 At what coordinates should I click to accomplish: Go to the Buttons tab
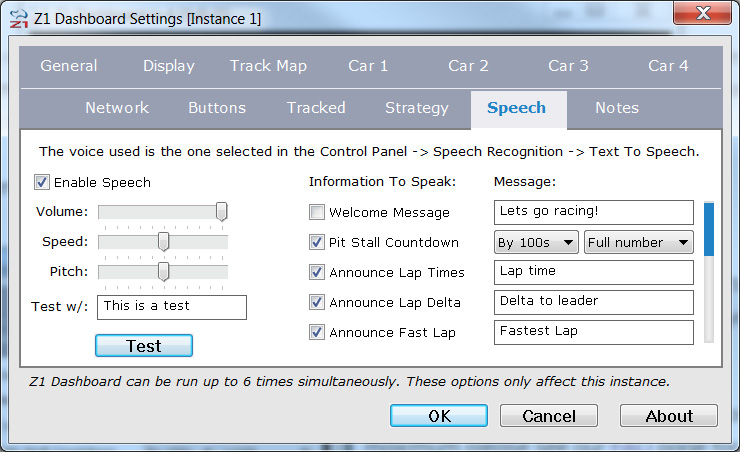coord(217,108)
